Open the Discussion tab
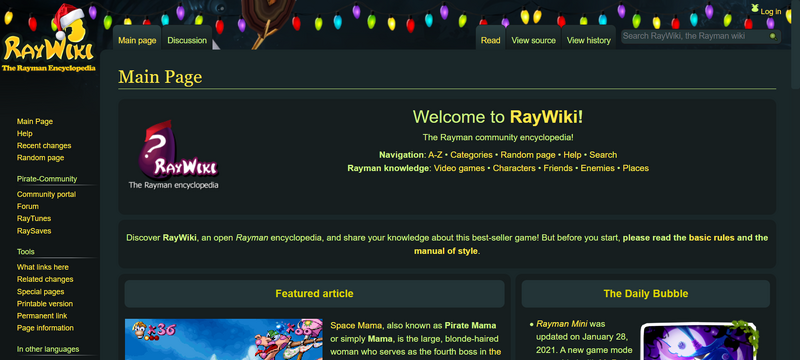Image resolution: width=800 pixels, height=360 pixels. 187,40
